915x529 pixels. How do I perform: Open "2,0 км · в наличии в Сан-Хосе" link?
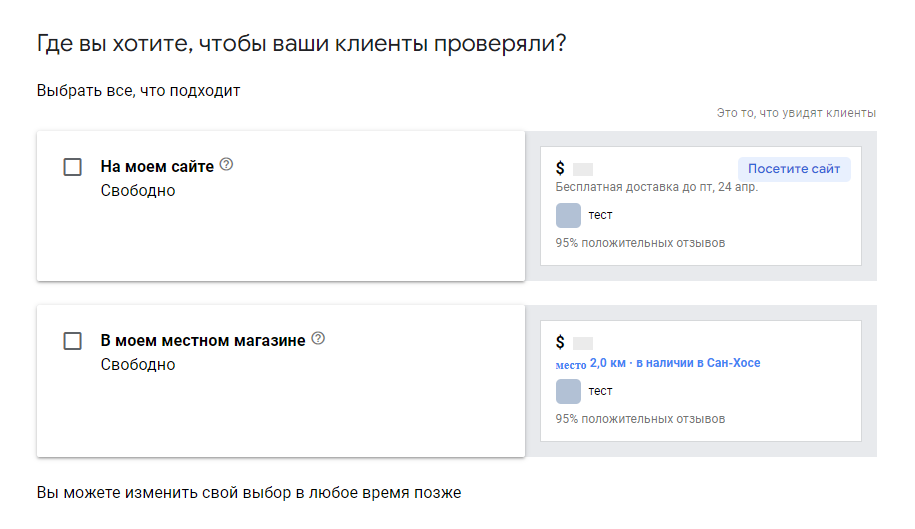675,363
